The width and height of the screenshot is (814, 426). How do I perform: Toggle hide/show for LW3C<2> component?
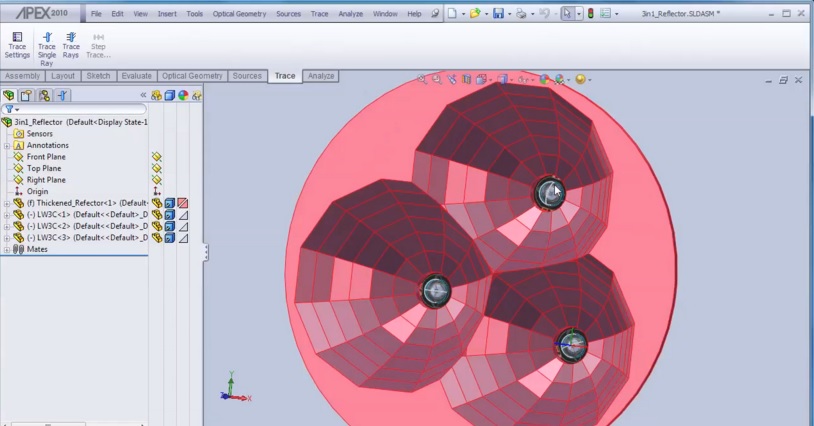click(156, 226)
